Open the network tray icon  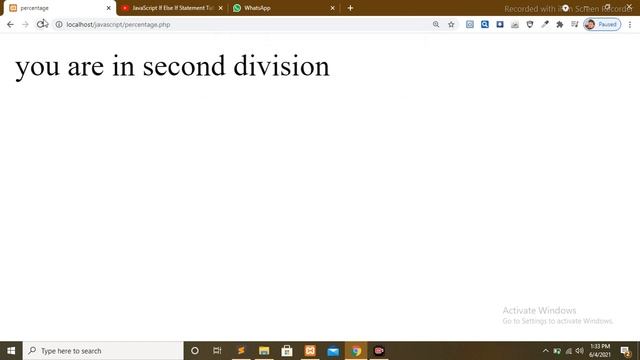(569, 351)
